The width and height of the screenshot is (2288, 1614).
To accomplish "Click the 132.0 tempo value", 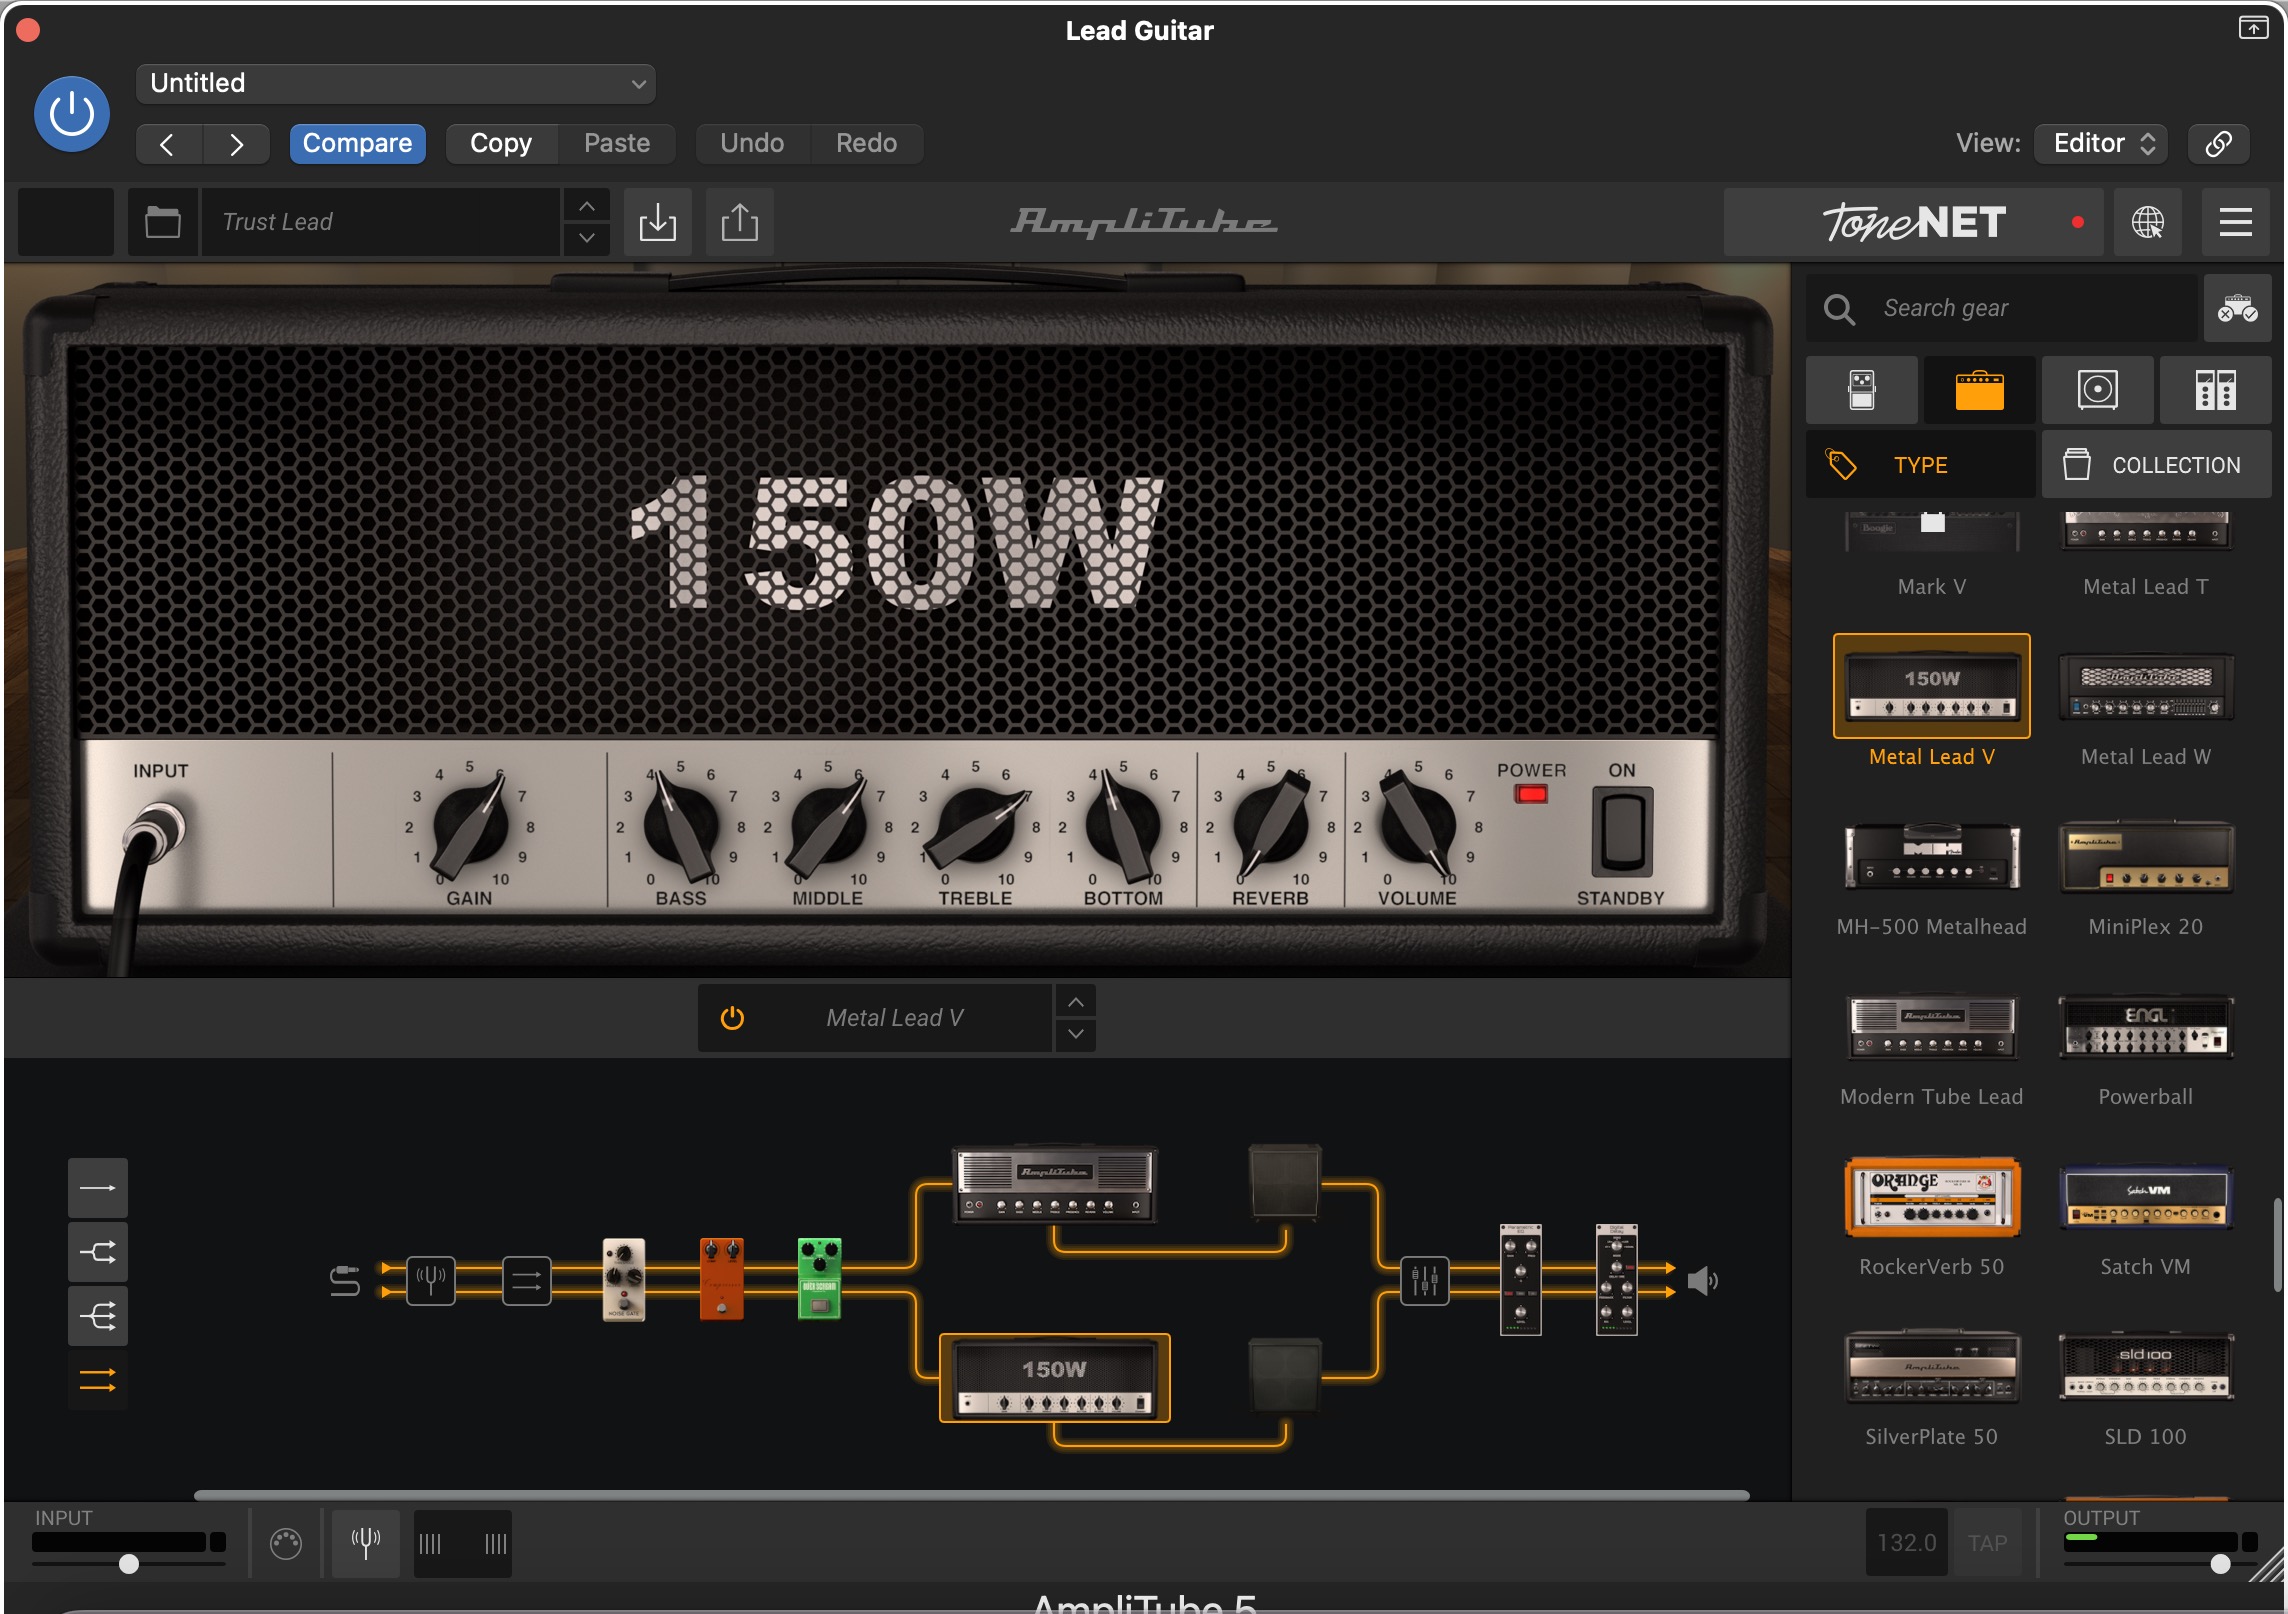I will (1907, 1543).
